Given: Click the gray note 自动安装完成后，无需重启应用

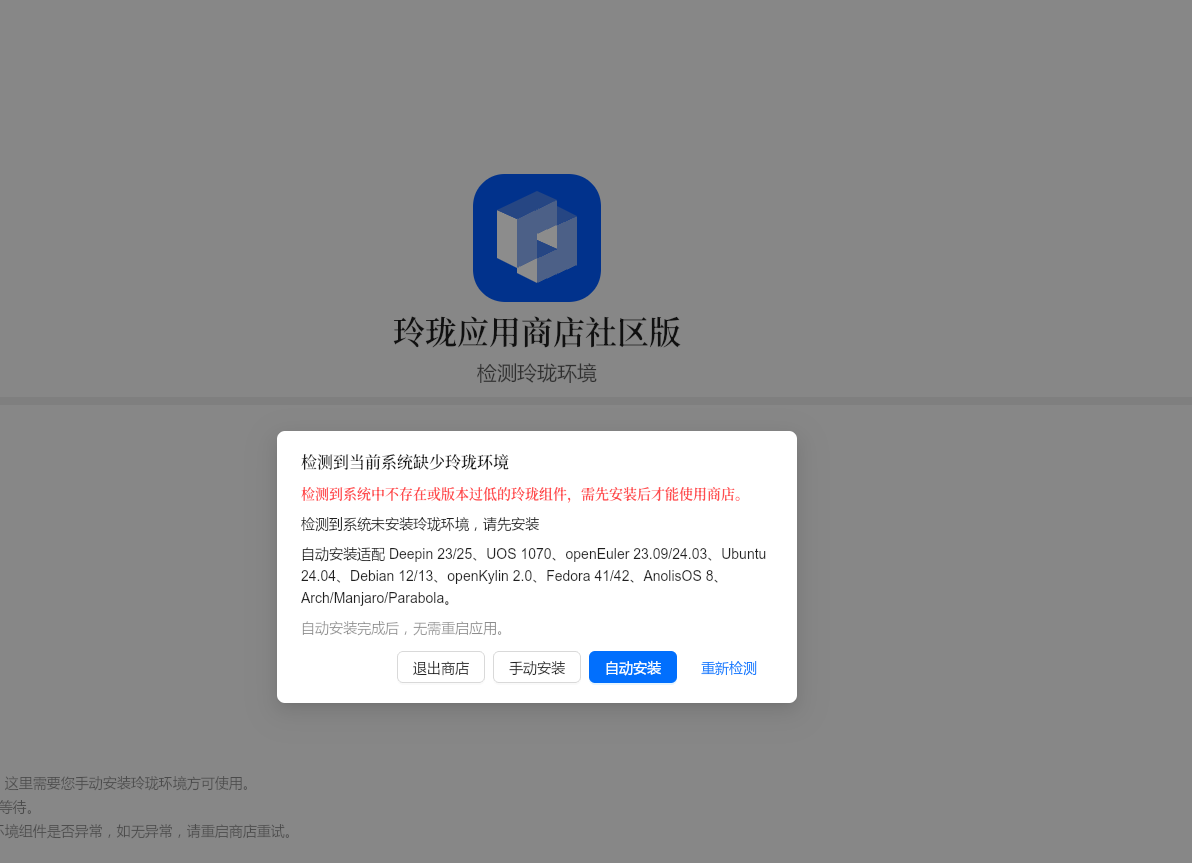Looking at the screenshot, I should [404, 629].
